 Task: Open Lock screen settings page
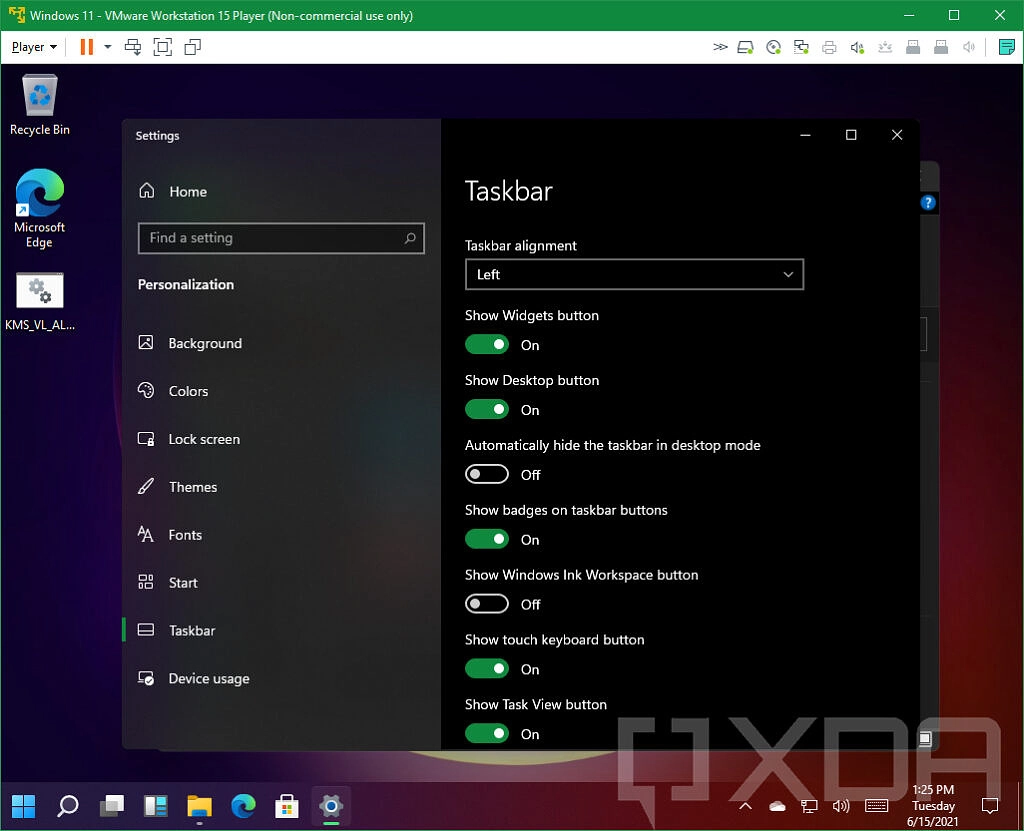coord(189,439)
